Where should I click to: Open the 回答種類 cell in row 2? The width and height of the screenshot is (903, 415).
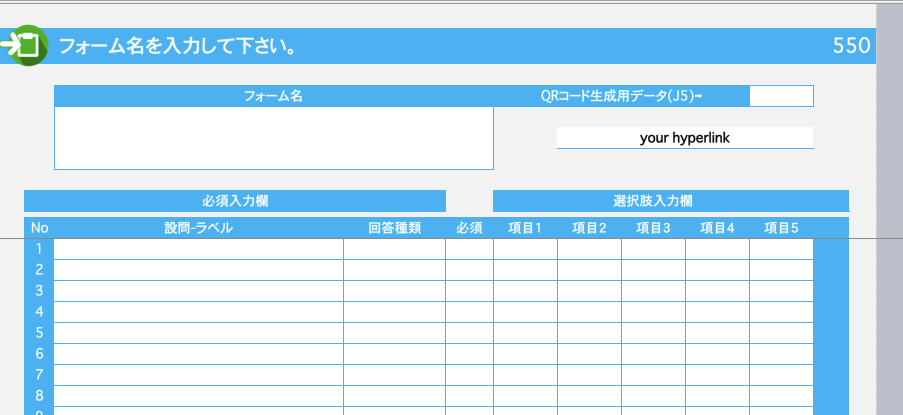coord(394,270)
